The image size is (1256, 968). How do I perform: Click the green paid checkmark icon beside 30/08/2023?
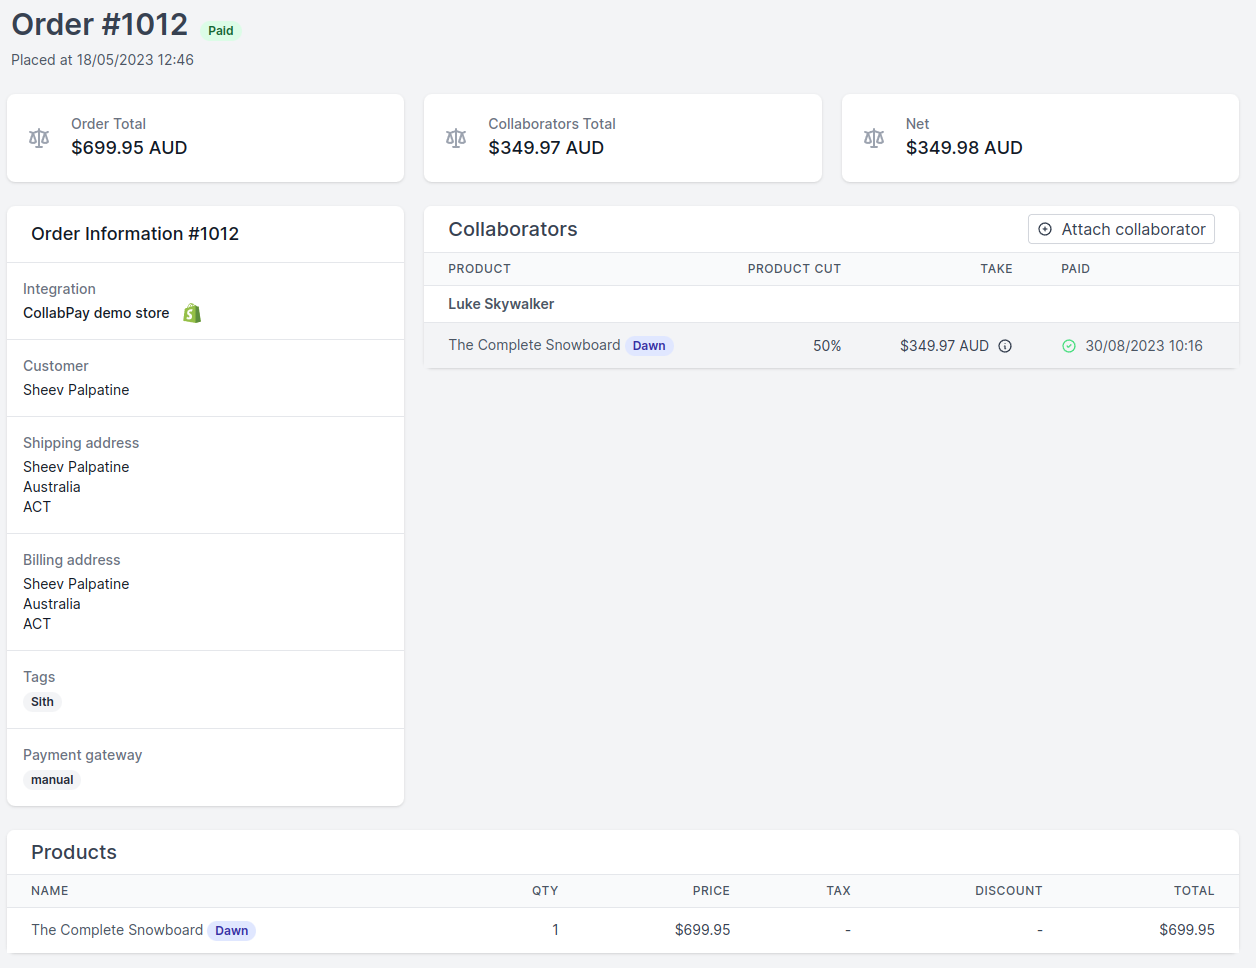1069,346
